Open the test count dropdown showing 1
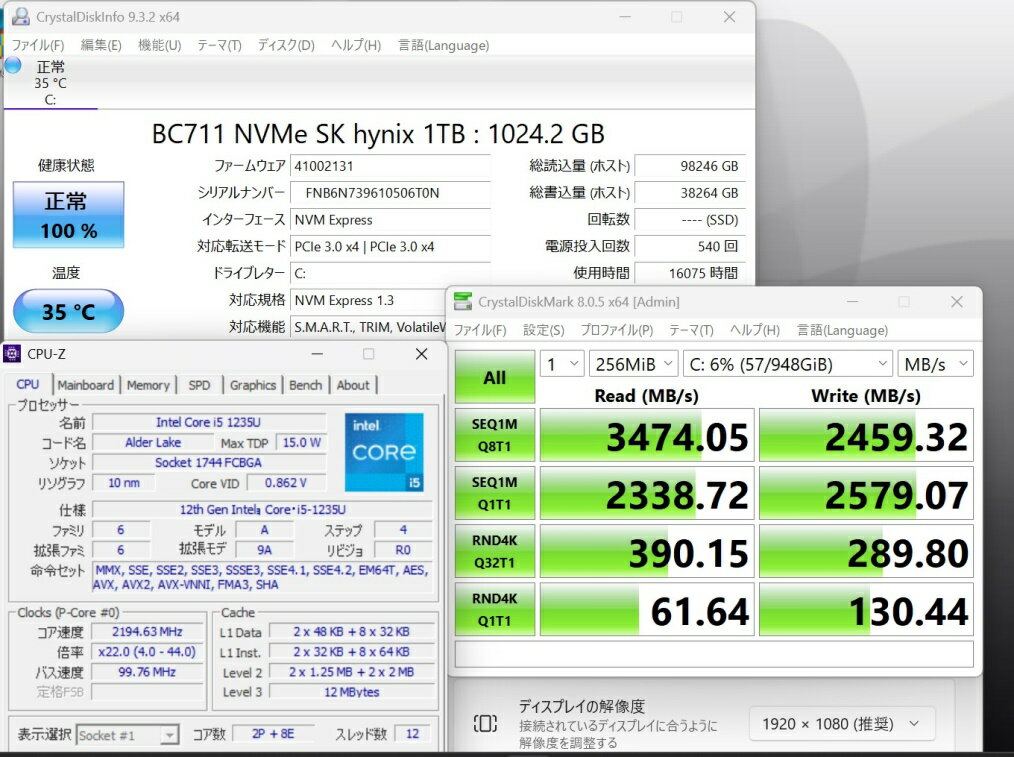Viewport: 1014px width, 757px height. pyautogui.click(x=562, y=364)
